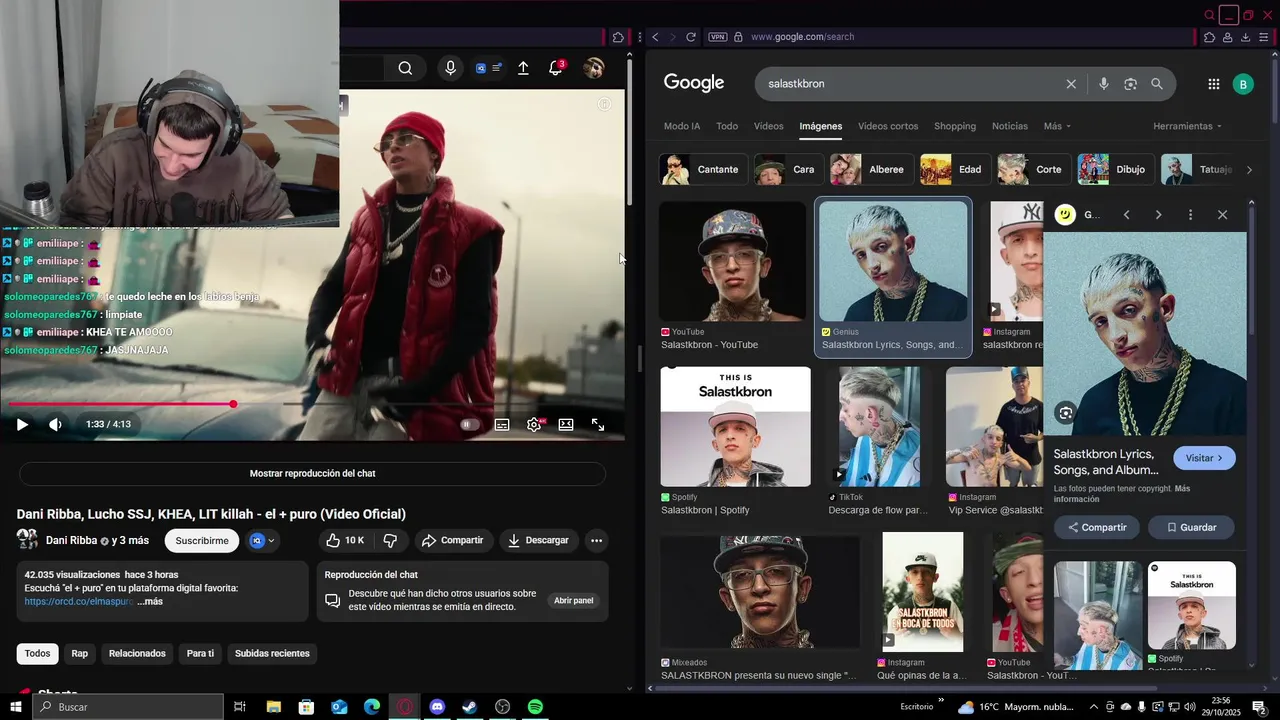Open Google Lens image search icon
The image size is (1280, 720).
(1131, 84)
